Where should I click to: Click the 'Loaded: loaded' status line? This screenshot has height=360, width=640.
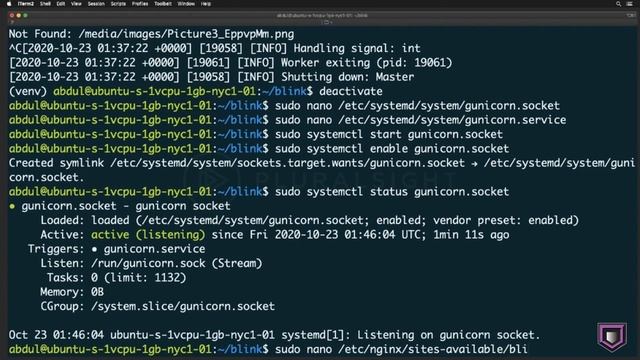pos(309,220)
